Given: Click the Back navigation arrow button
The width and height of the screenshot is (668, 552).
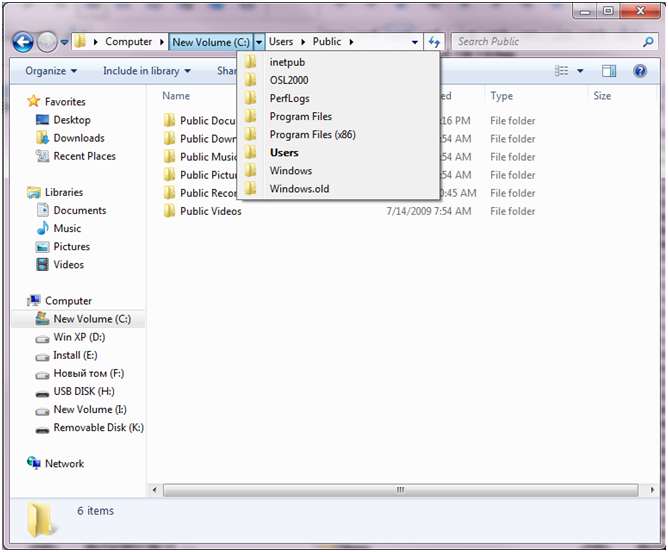Looking at the screenshot, I should (x=23, y=42).
